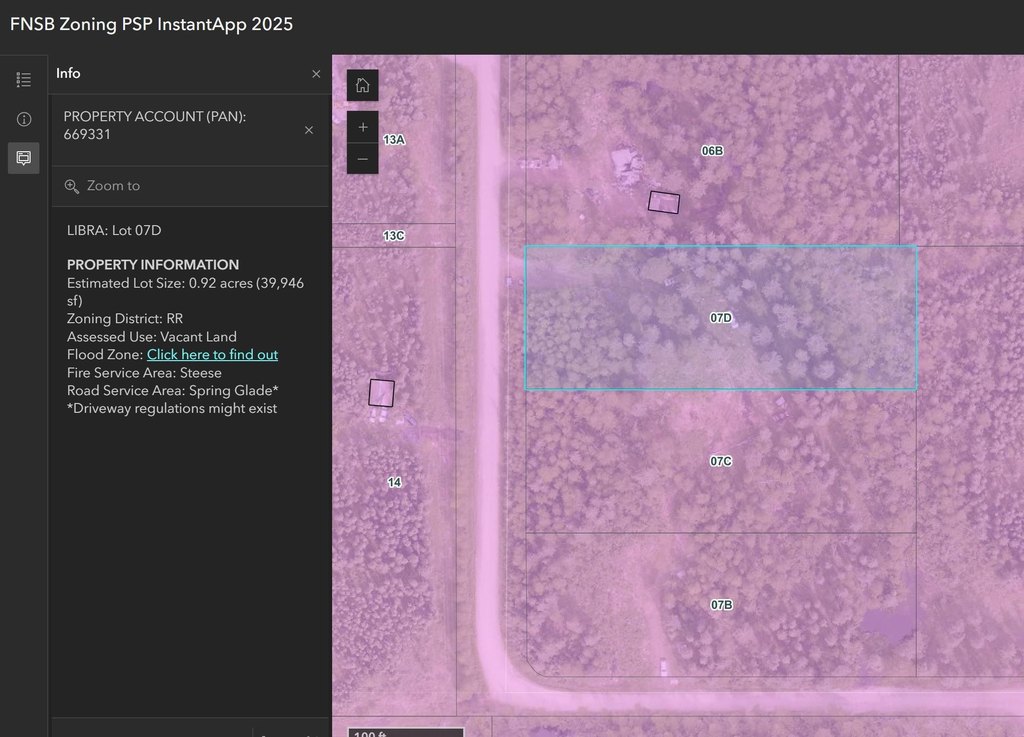Open the legend list panel icon
The height and width of the screenshot is (737, 1024).
(x=24, y=80)
